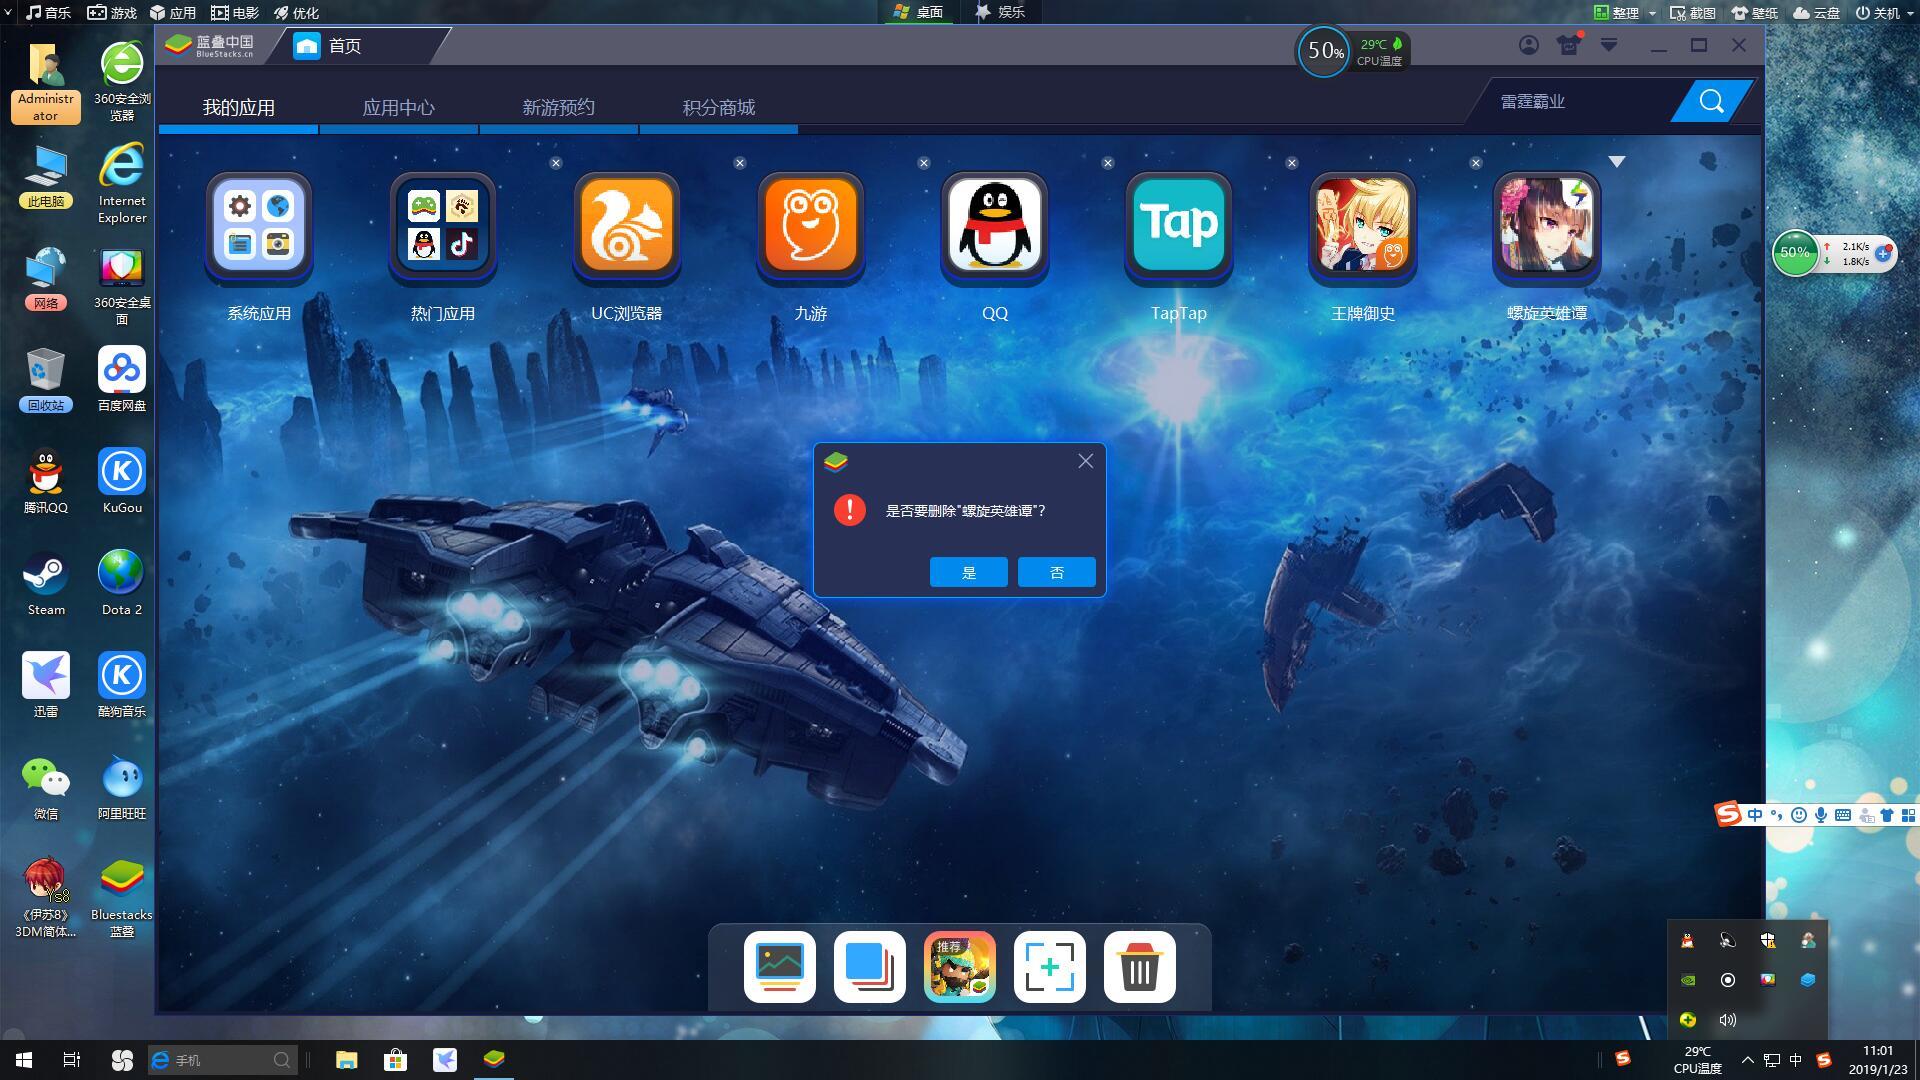1920x1080 pixels.
Task: Click the 壁纸 wallpaper button
Action: click(1755, 13)
